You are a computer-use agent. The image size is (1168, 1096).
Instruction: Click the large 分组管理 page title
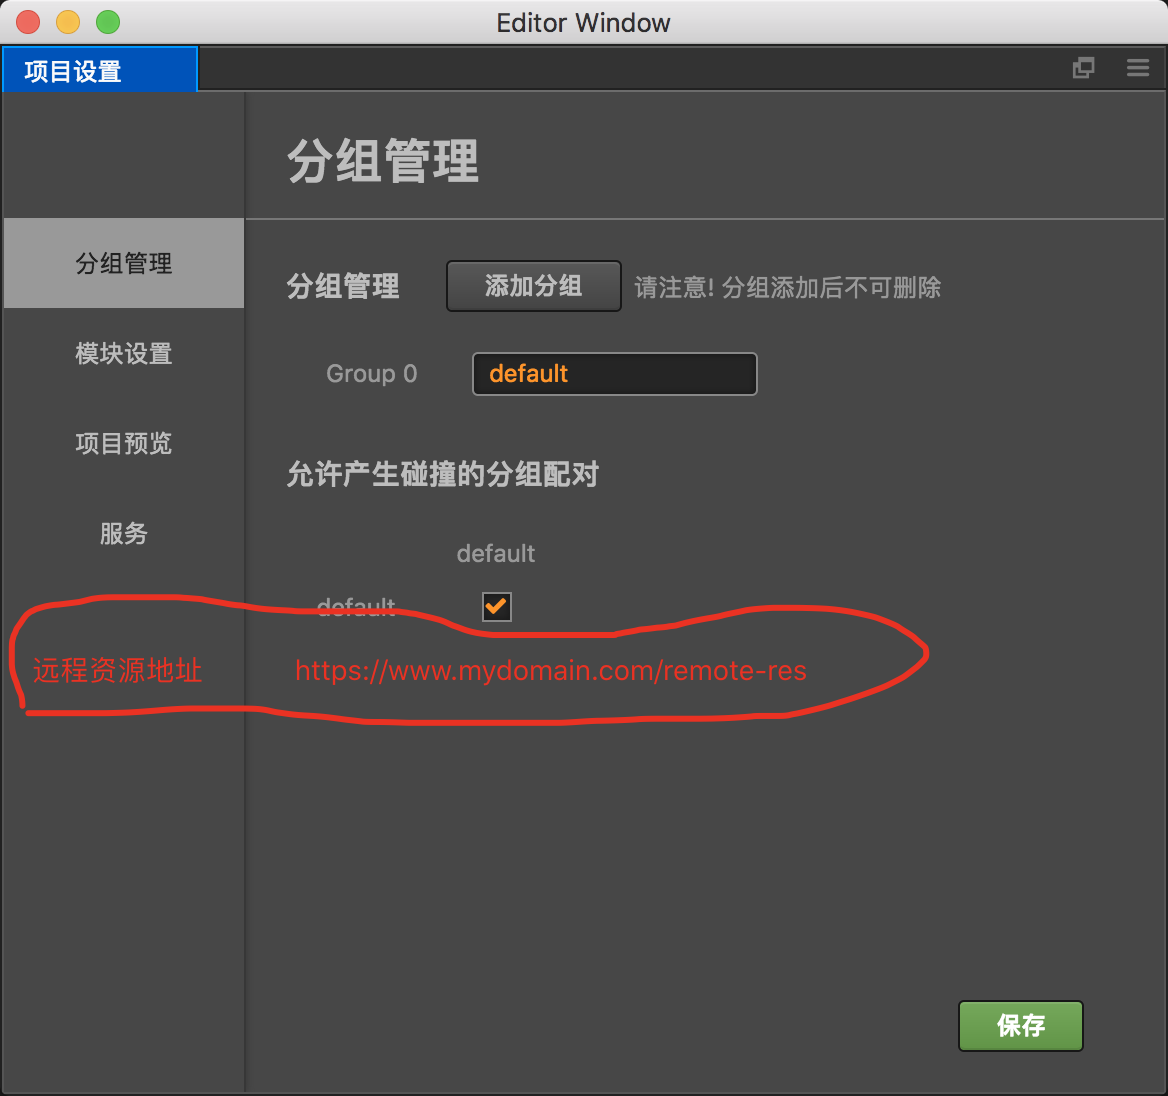point(383,161)
